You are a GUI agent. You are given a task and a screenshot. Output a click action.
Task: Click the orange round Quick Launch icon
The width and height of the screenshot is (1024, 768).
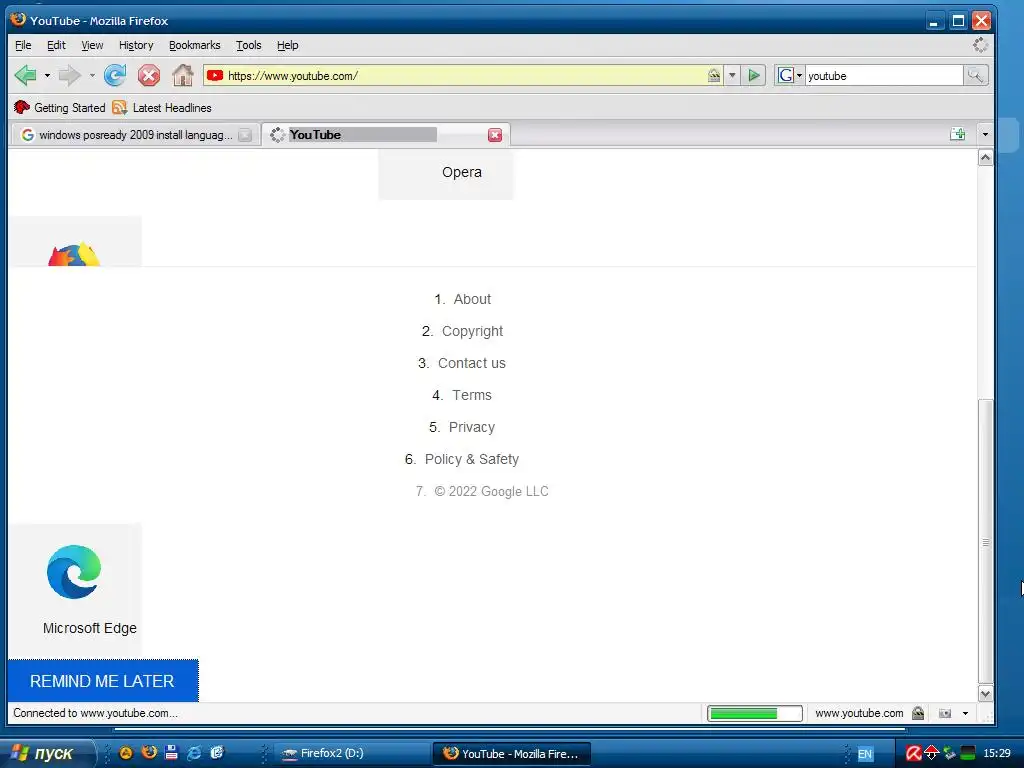126,752
